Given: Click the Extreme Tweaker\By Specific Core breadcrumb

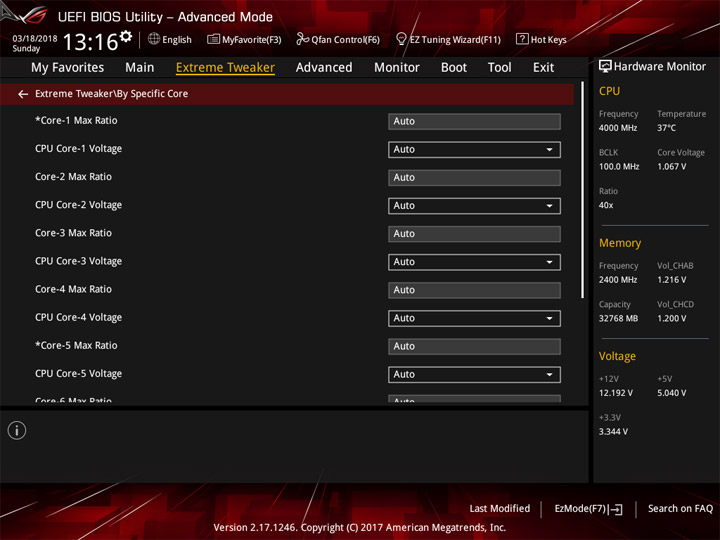Looking at the screenshot, I should coord(112,94).
